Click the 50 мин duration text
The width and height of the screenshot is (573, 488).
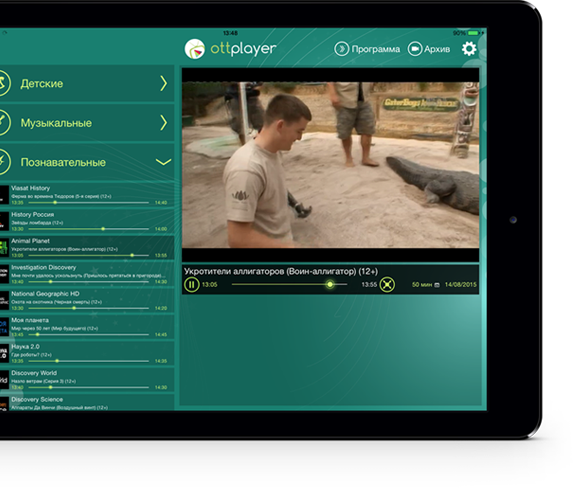coord(422,285)
